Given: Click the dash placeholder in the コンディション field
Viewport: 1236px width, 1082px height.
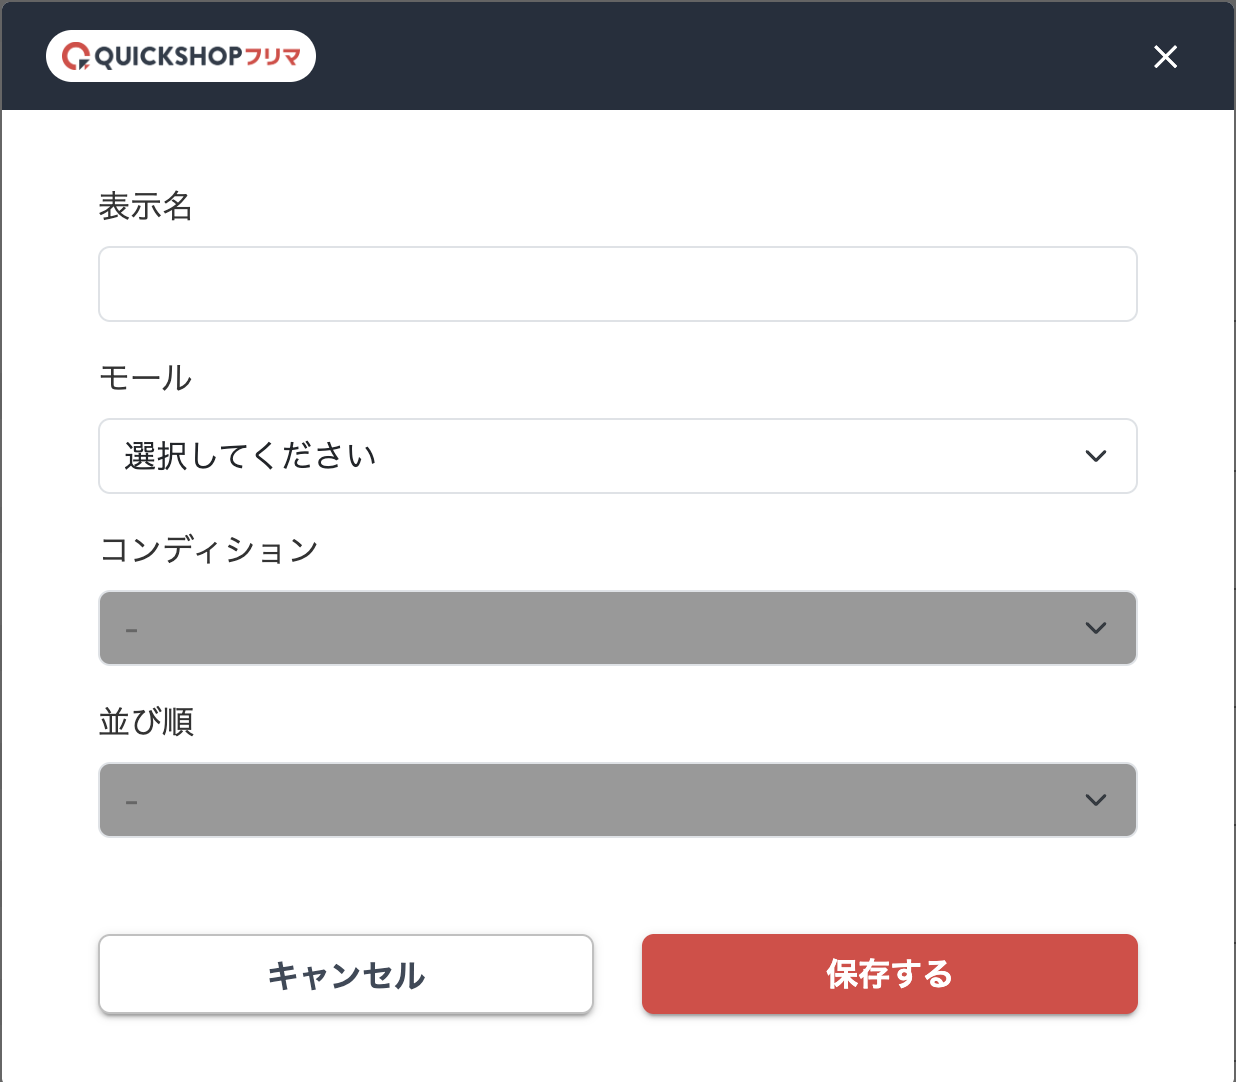Looking at the screenshot, I should (x=132, y=630).
